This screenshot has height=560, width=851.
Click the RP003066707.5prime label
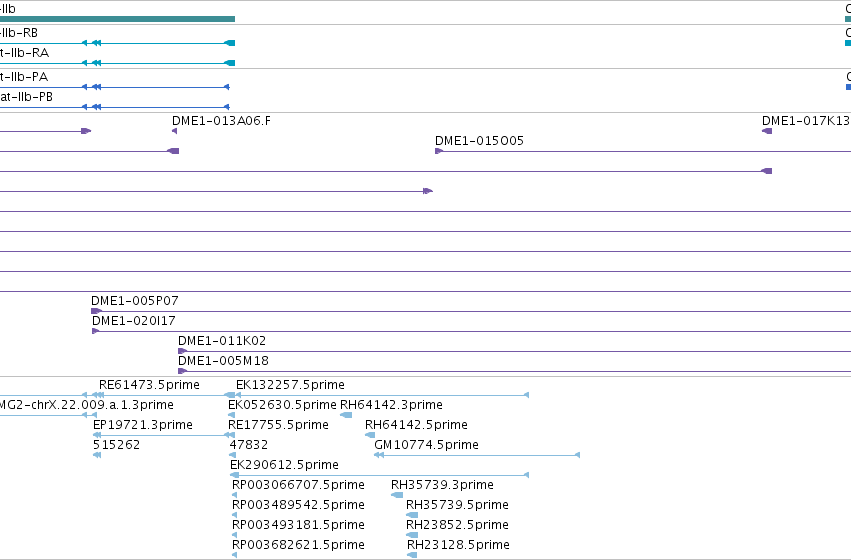pyautogui.click(x=298, y=485)
